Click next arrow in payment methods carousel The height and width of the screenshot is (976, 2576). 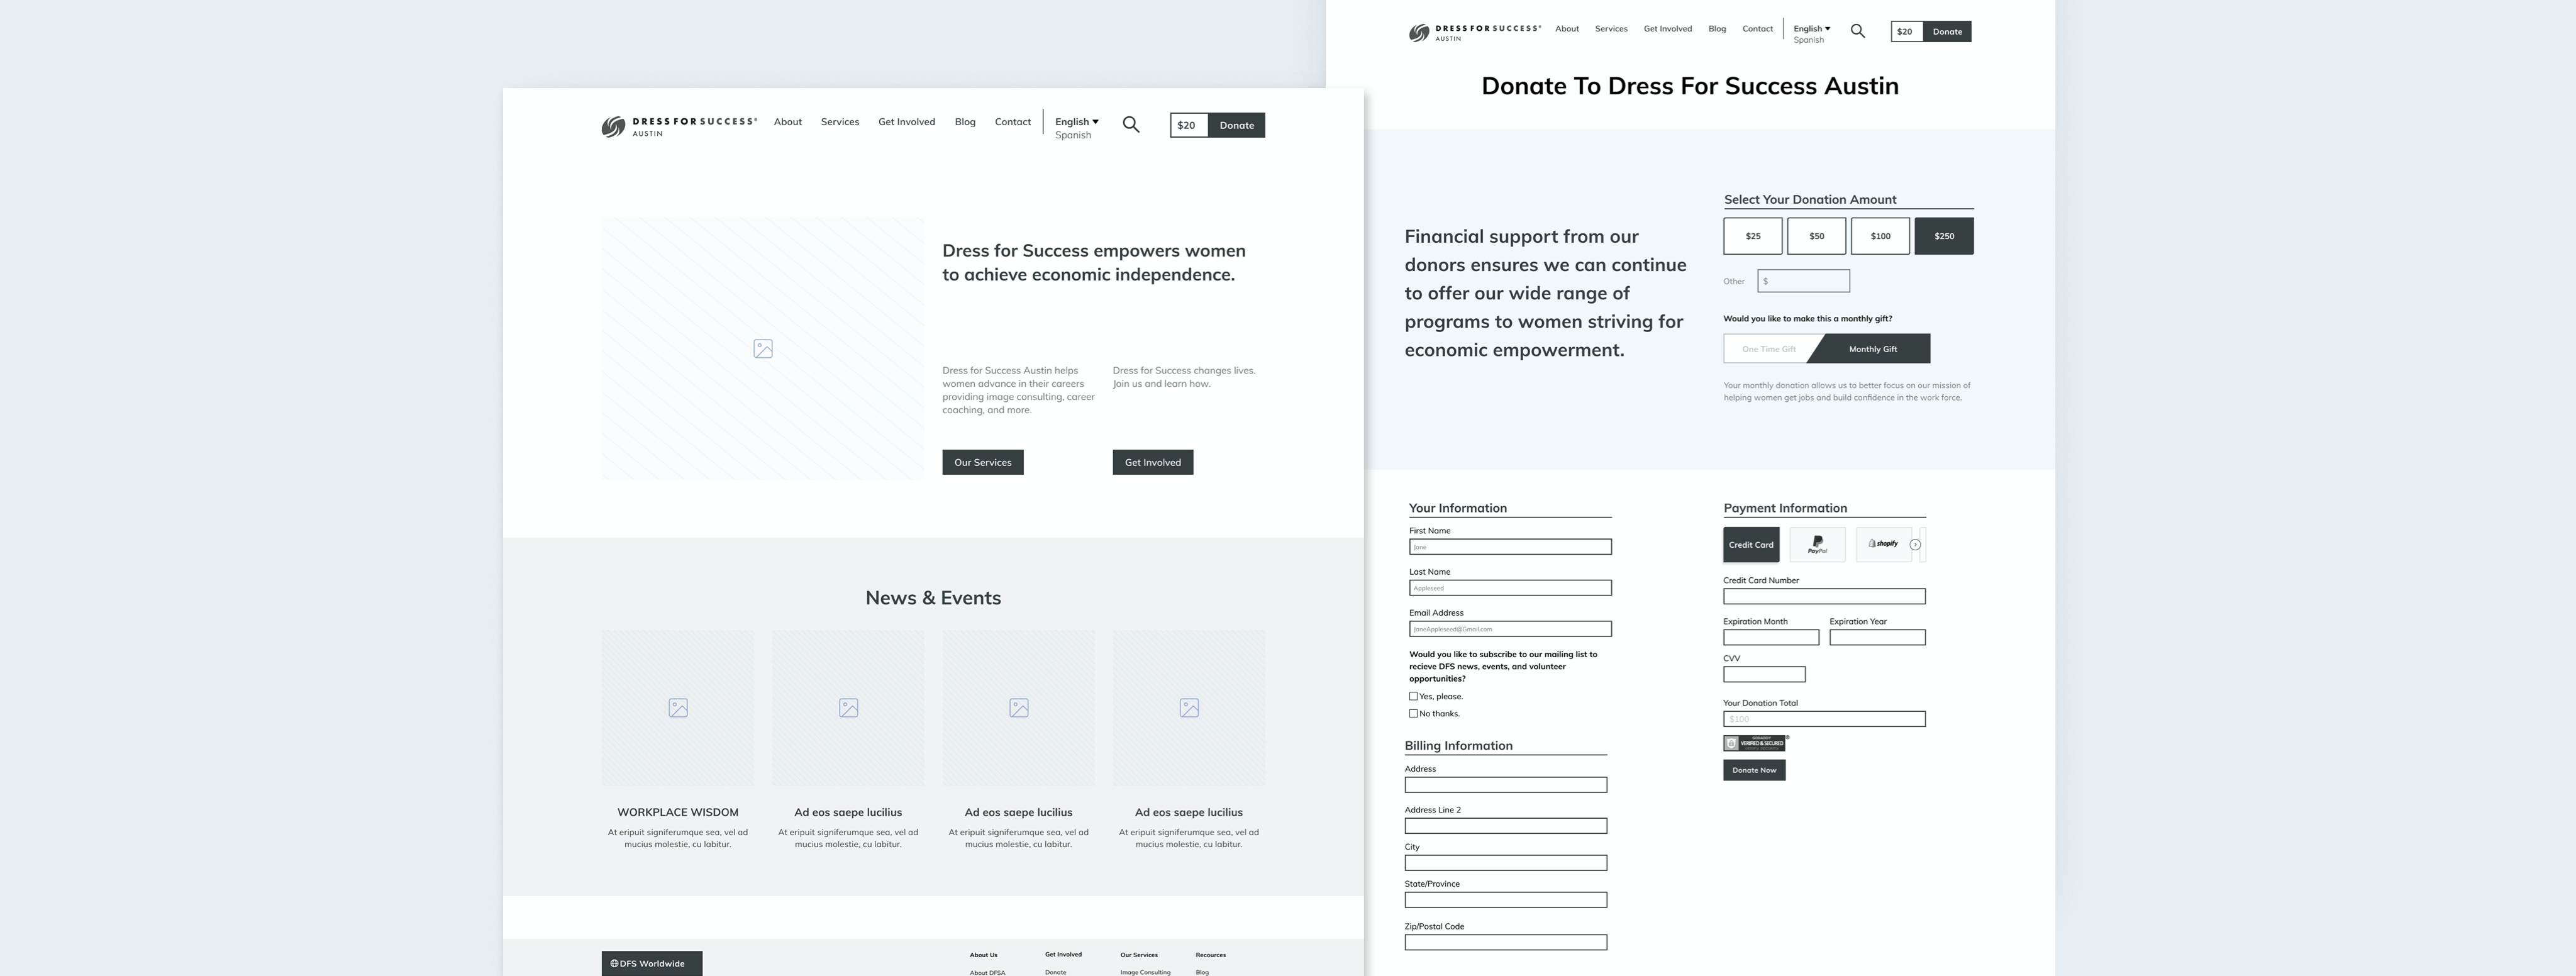(1915, 545)
